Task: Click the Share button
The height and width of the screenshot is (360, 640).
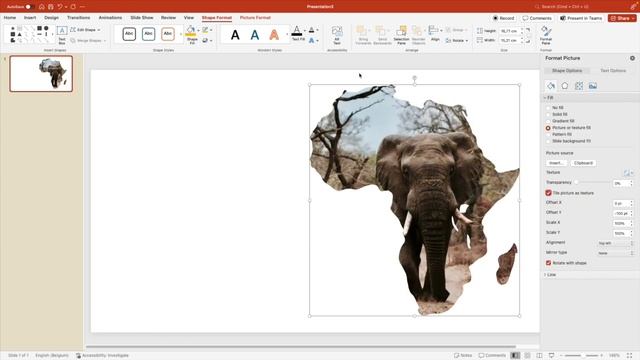Action: pos(622,18)
